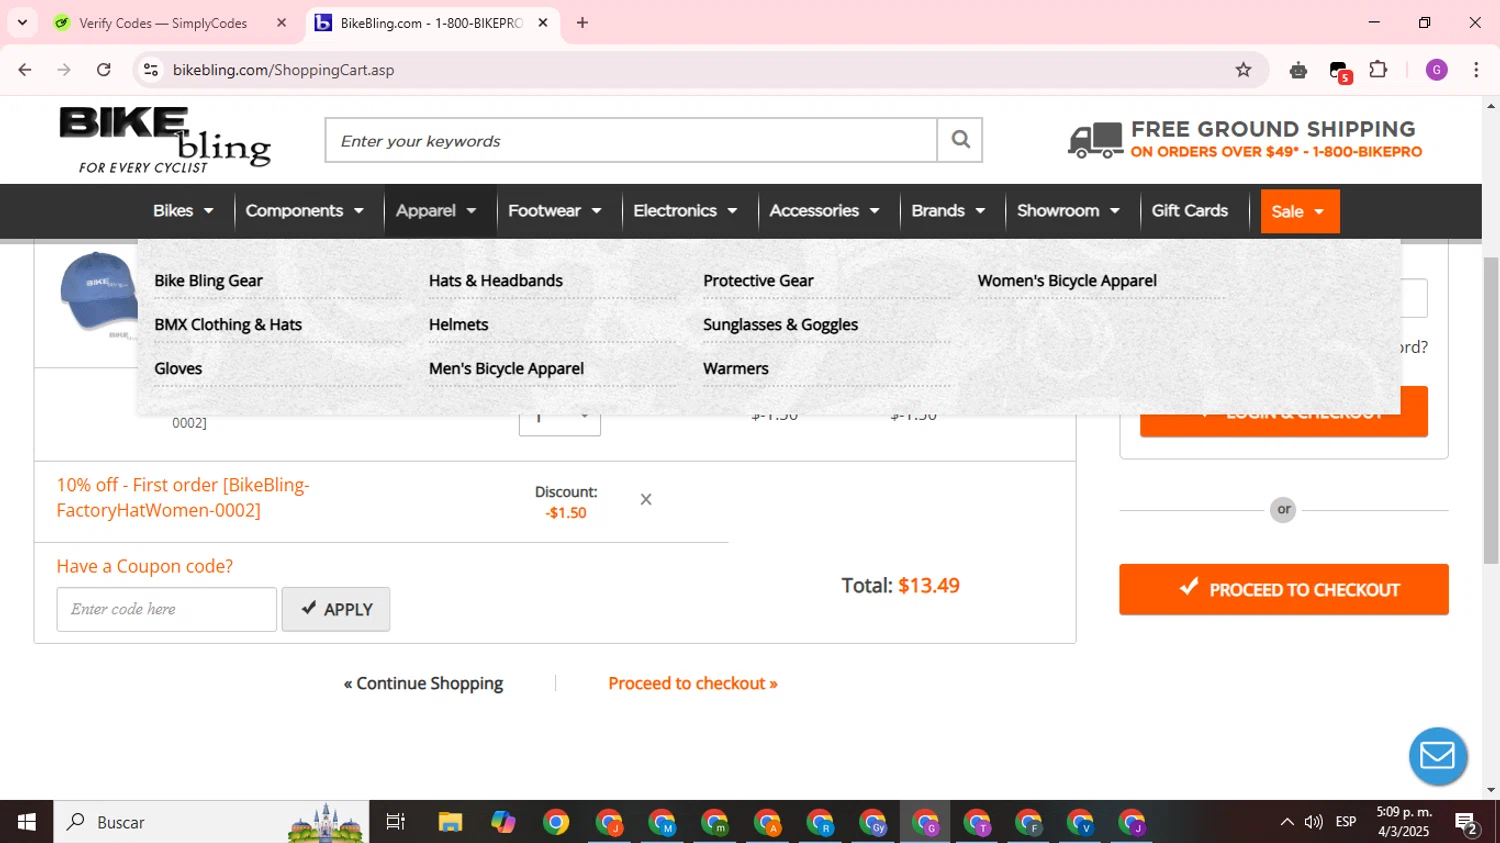
Task: Select Sunglasses & Goggles
Action: coord(780,325)
